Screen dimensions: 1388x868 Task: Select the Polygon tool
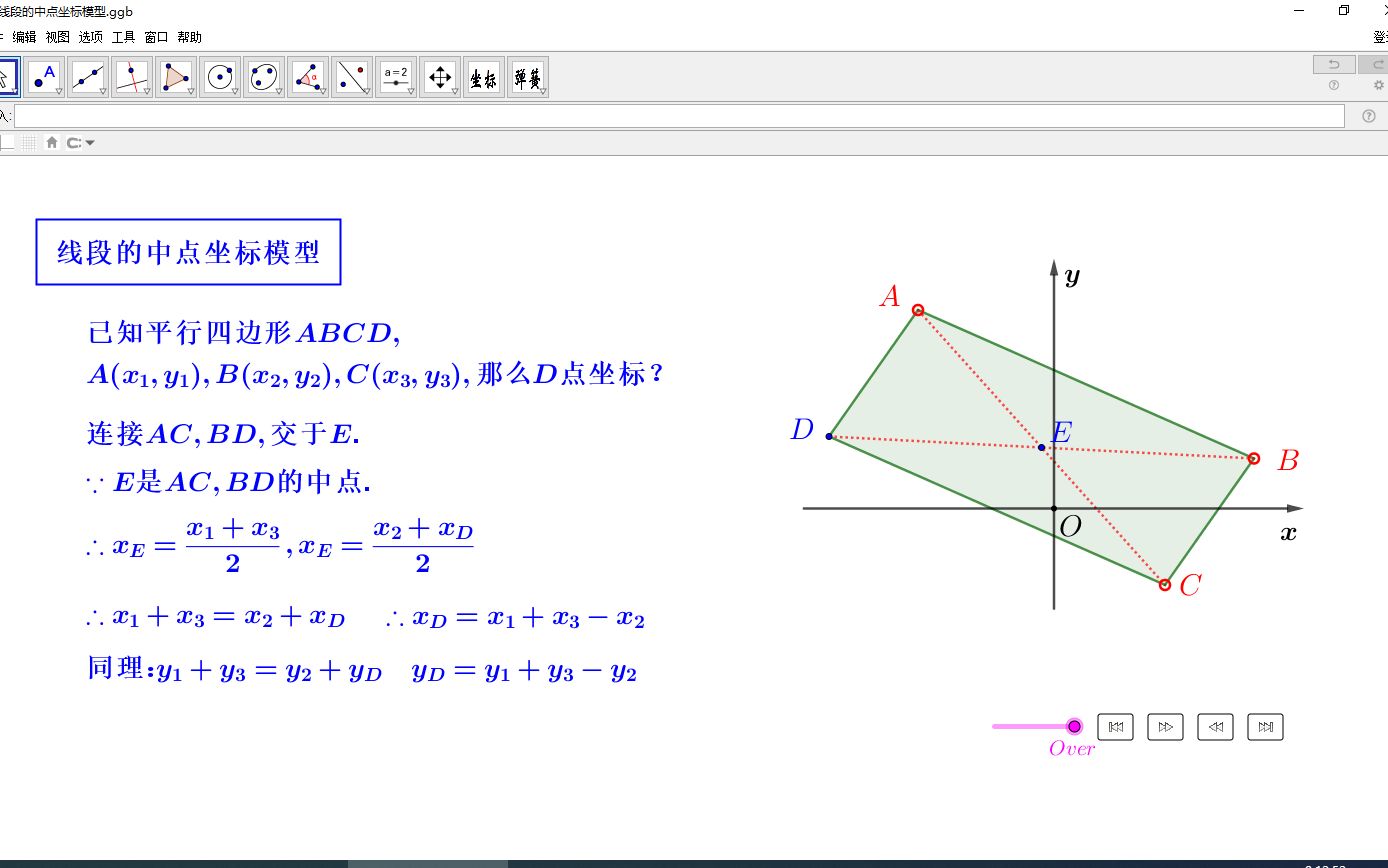176,77
